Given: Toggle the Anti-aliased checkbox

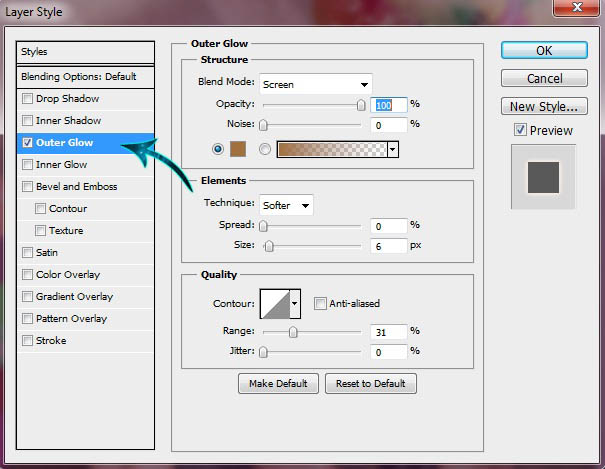Looking at the screenshot, I should 320,304.
